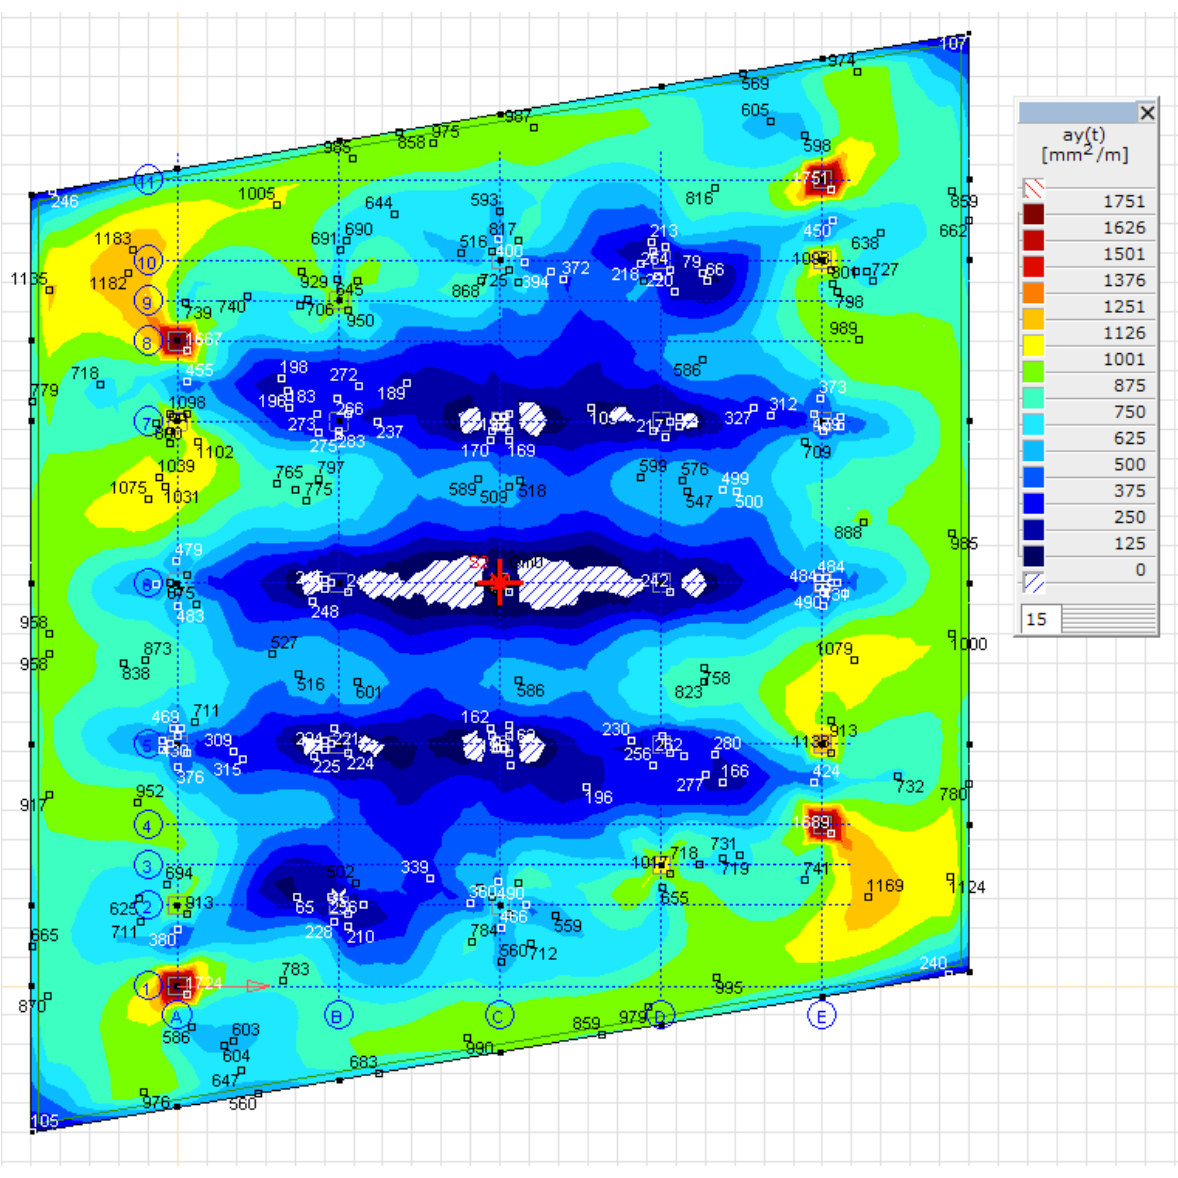Select the yellow 1001 legend color swatch
Image resolution: width=1178 pixels, height=1178 pixels.
pyautogui.click(x=1033, y=346)
